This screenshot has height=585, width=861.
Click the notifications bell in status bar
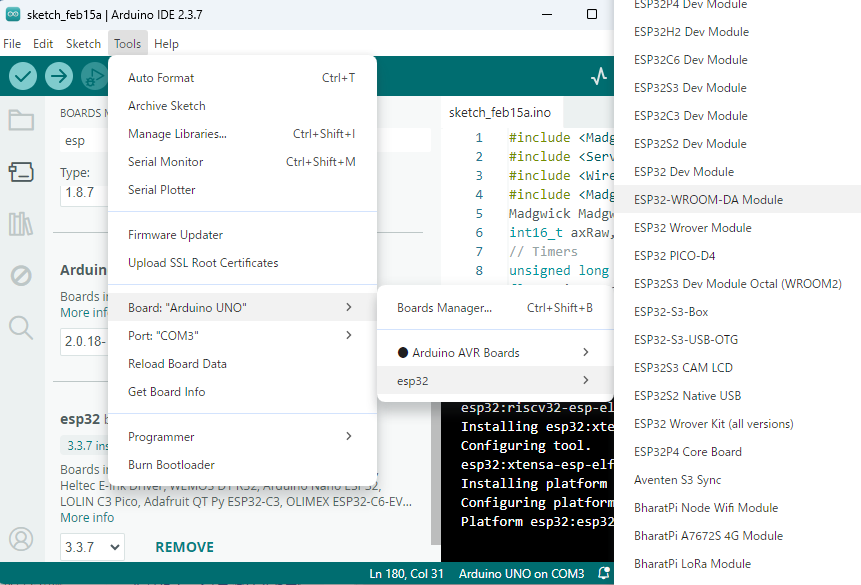[604, 574]
